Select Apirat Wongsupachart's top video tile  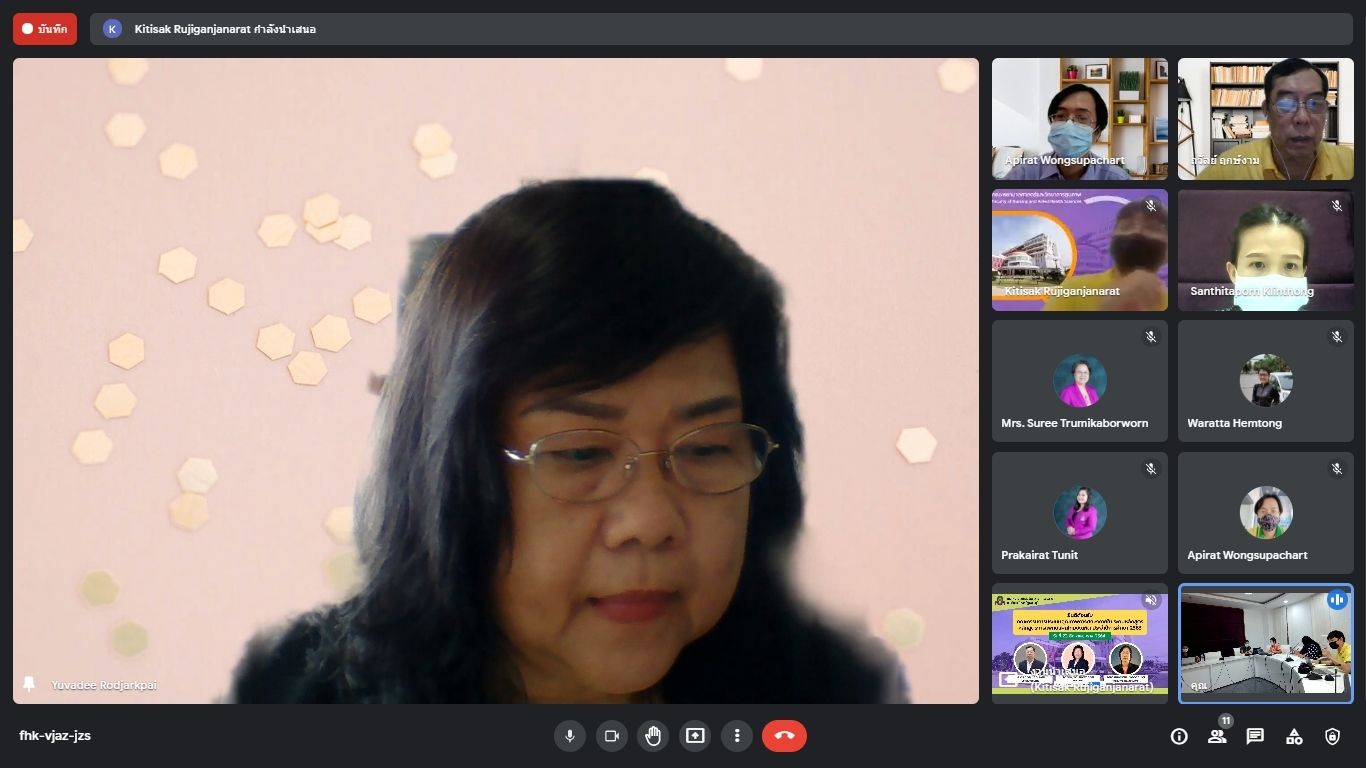point(1079,118)
